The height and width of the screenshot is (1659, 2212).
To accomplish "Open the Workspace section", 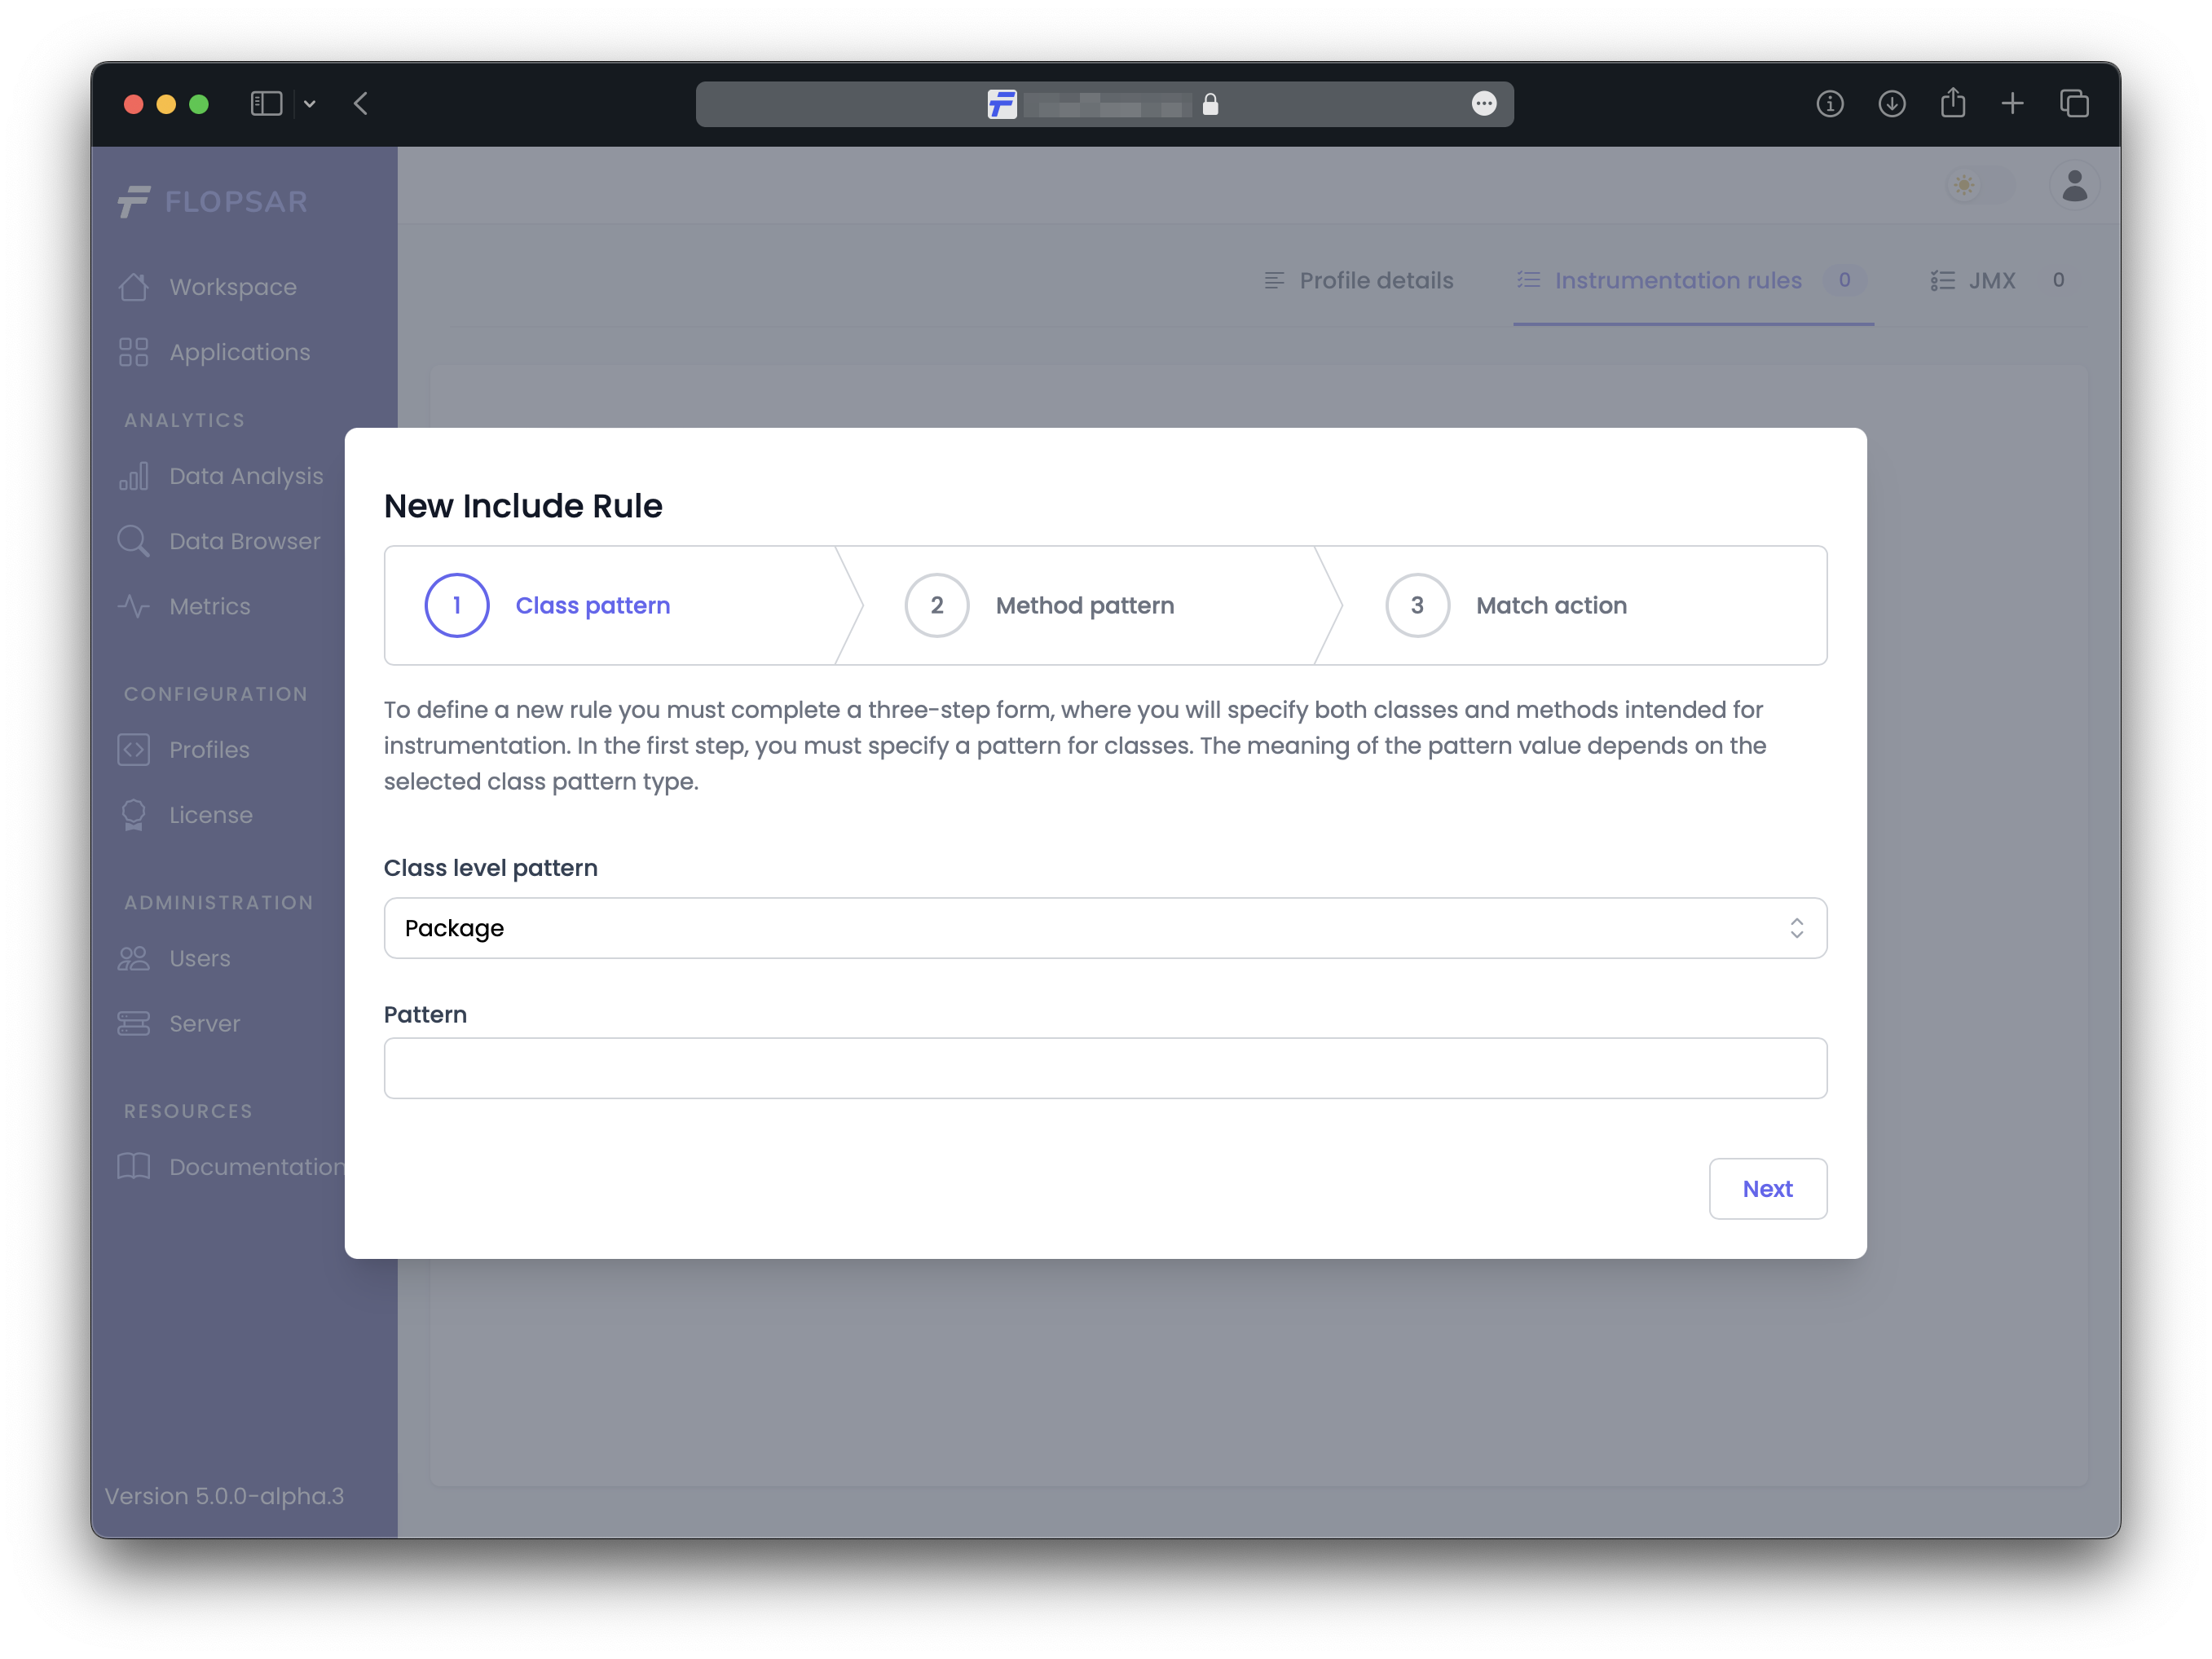I will (232, 286).
